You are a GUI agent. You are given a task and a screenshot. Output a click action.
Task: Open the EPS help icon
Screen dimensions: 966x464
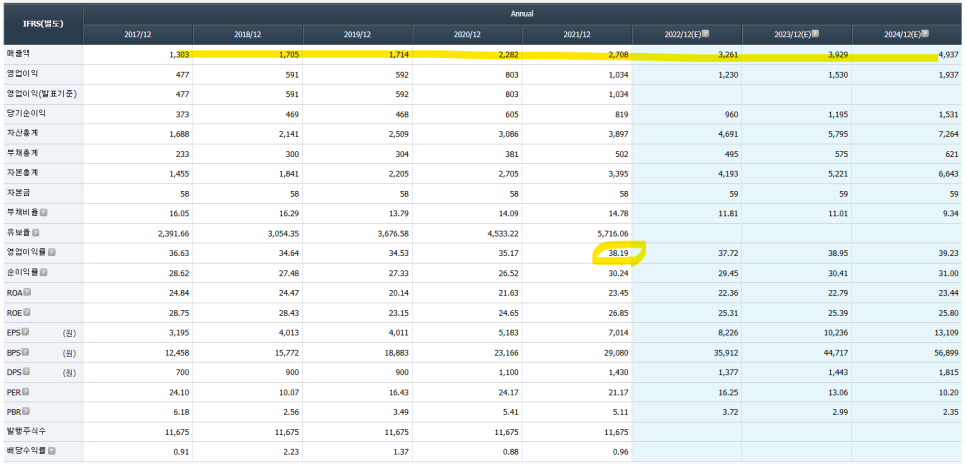pyautogui.click(x=25, y=332)
